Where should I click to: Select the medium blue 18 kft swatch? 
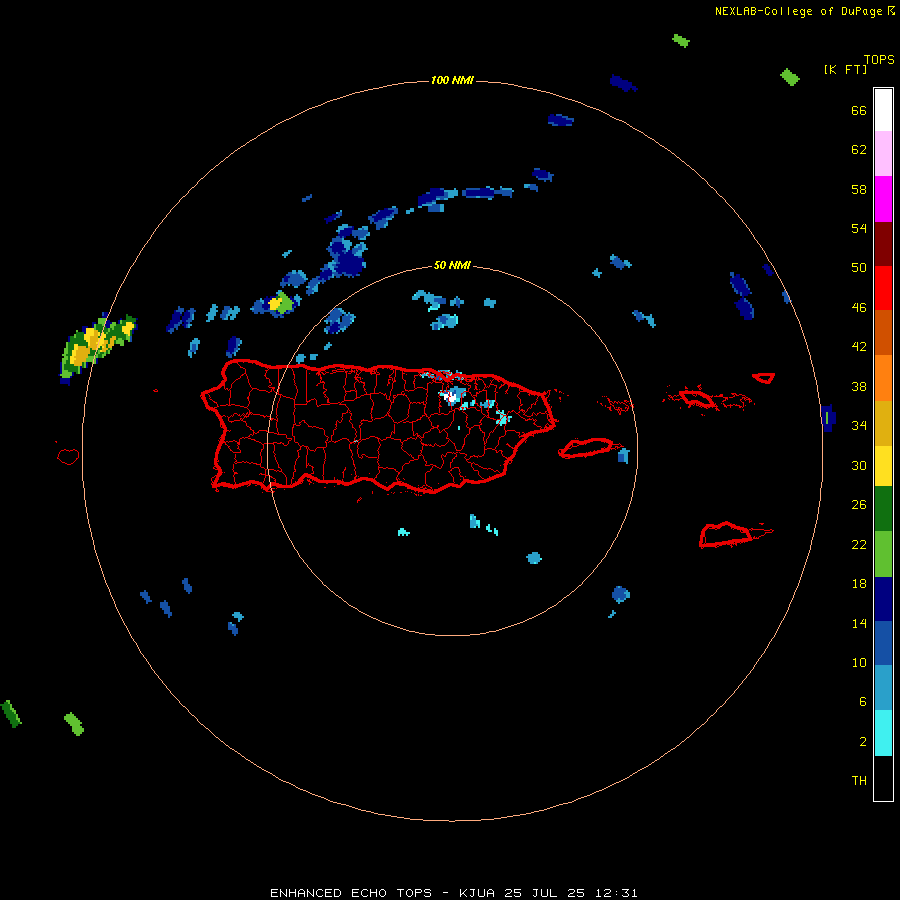coord(883,643)
